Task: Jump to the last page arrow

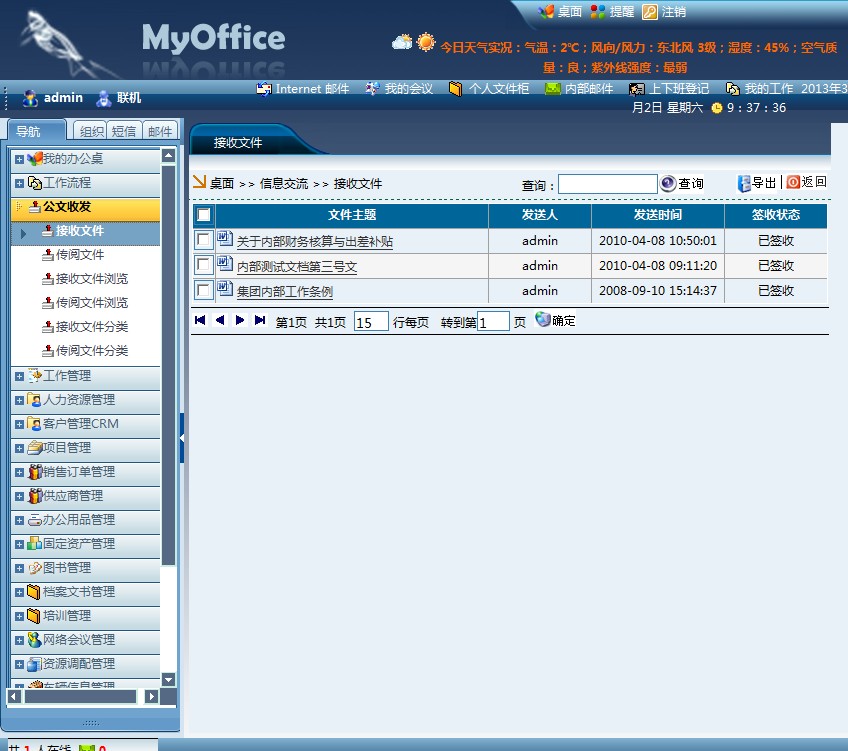Action: click(x=260, y=320)
